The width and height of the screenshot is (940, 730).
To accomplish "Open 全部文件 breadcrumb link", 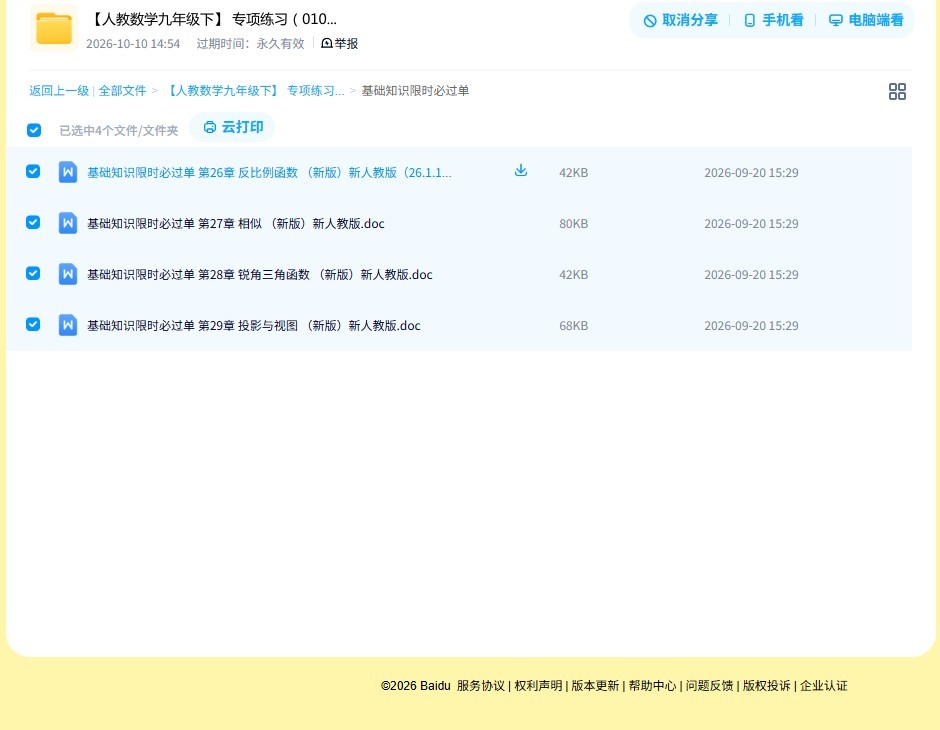I will pyautogui.click(x=122, y=91).
